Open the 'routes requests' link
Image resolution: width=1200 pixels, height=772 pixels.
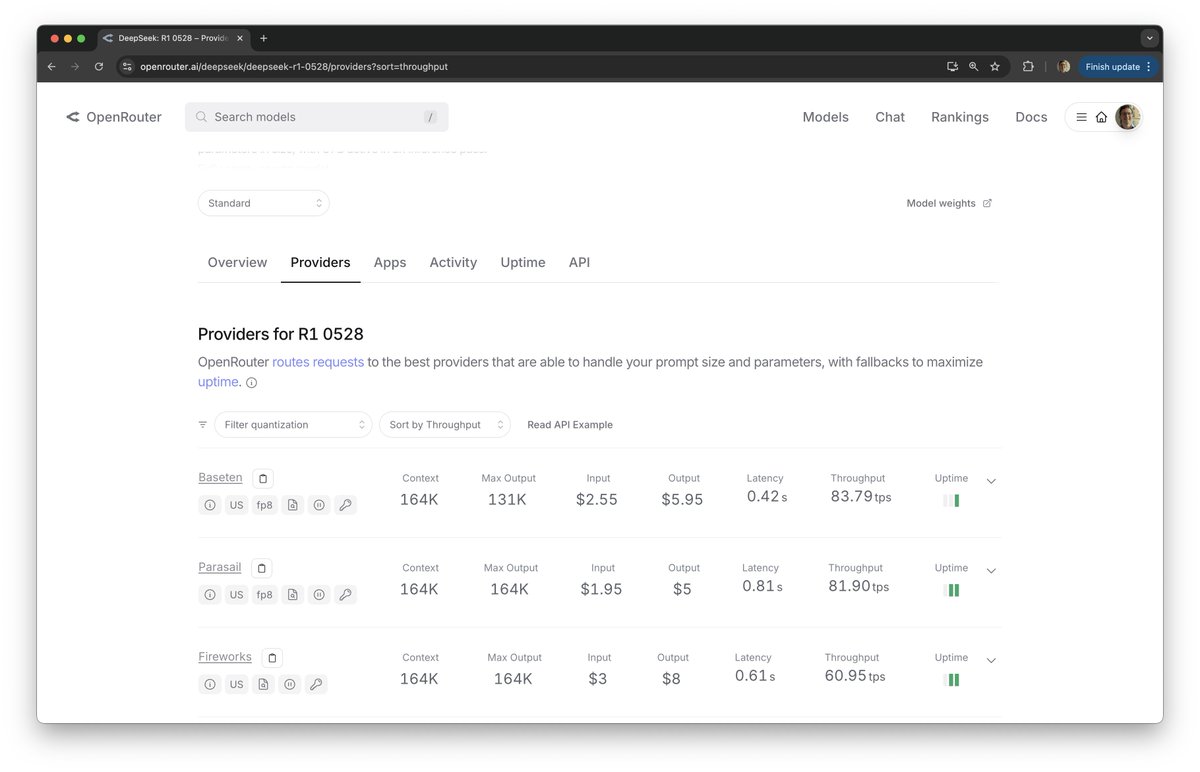[318, 362]
